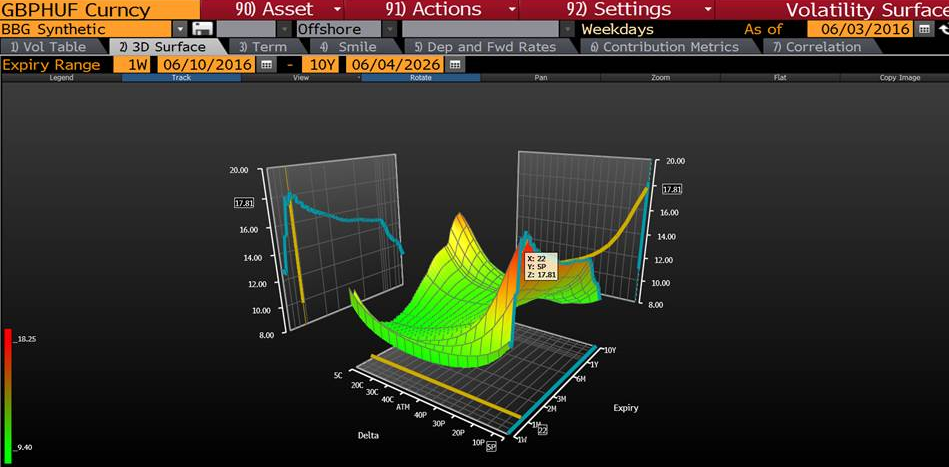Select the Pan mode button
Screen dimensions: 949x467
pyautogui.click(x=540, y=77)
